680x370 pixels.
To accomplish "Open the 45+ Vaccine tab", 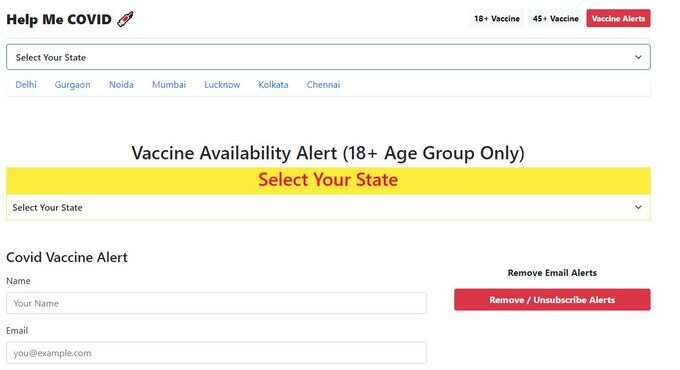I will (x=556, y=19).
